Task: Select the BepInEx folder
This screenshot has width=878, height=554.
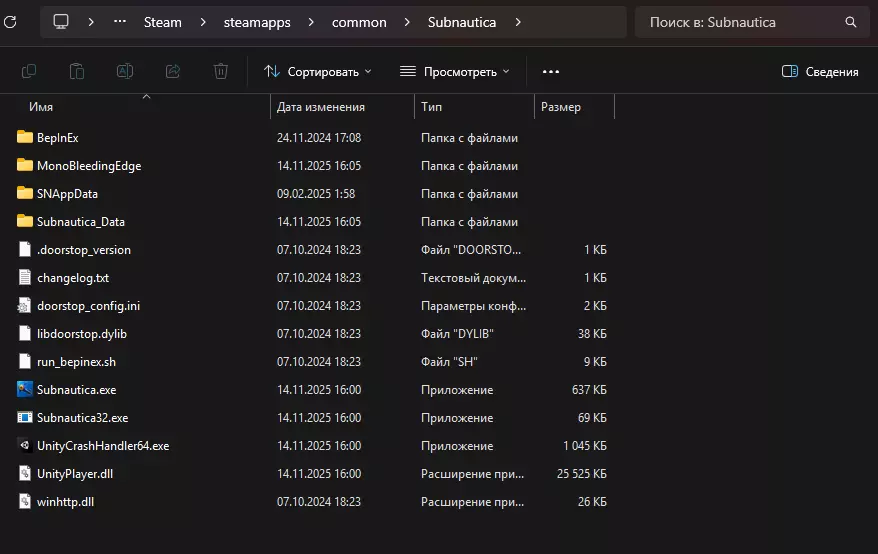Action: pyautogui.click(x=57, y=137)
